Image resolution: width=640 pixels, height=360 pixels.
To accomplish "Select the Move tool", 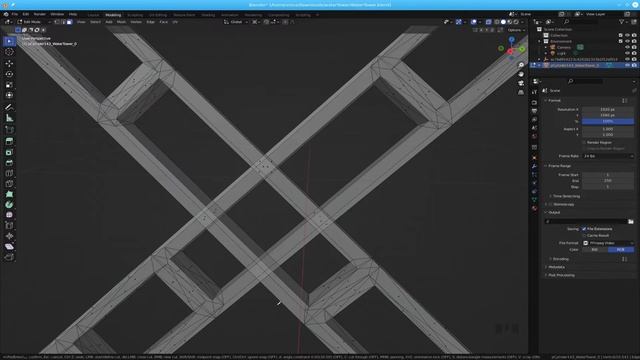I will (x=9, y=63).
